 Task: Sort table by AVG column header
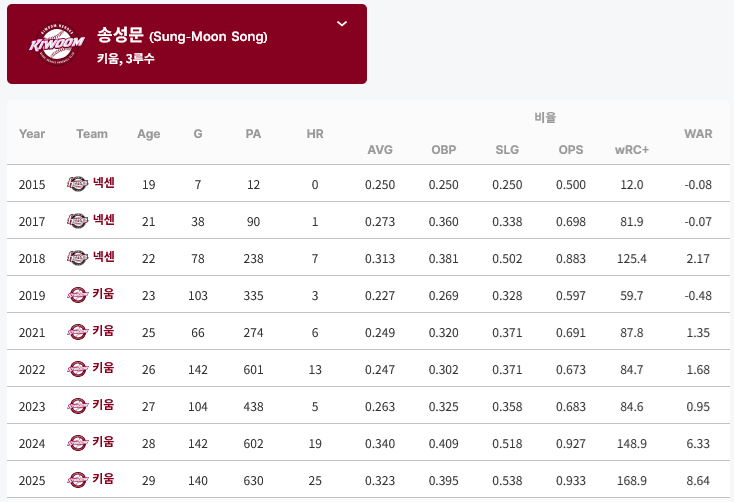tap(380, 150)
